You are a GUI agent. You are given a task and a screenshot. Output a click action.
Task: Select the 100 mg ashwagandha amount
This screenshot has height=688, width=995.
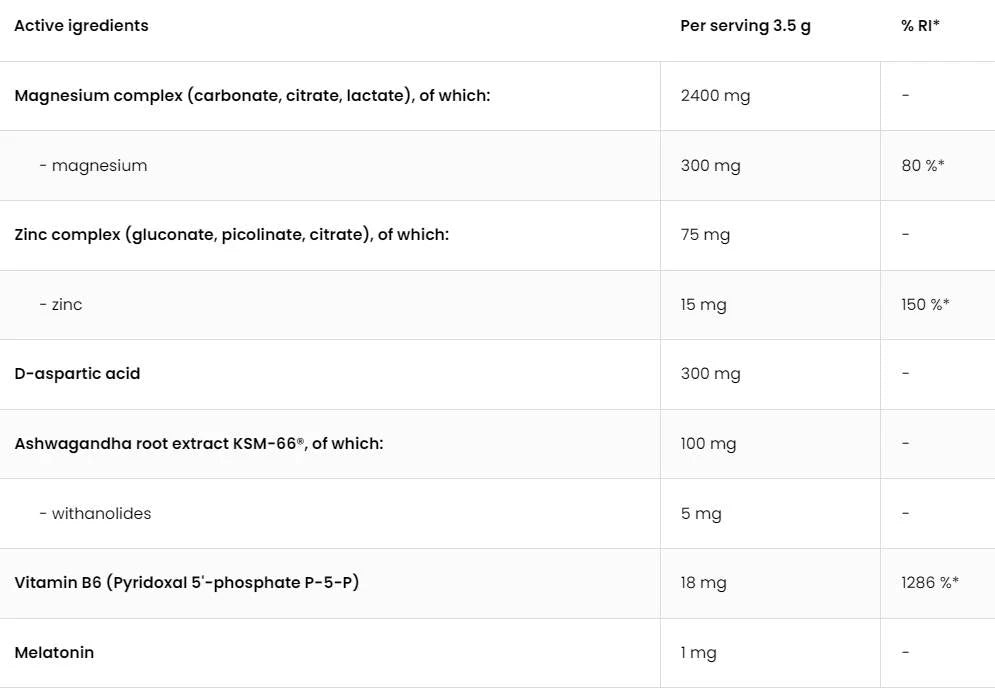[x=708, y=444]
